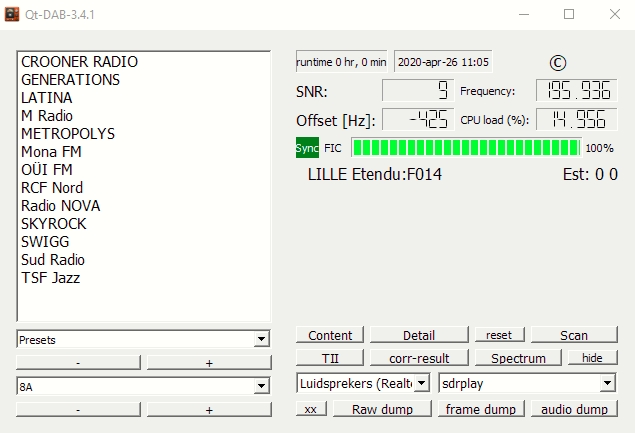Viewport: 635px width, 433px height.
Task: Click the copyright symbol icon
Action: 558,63
